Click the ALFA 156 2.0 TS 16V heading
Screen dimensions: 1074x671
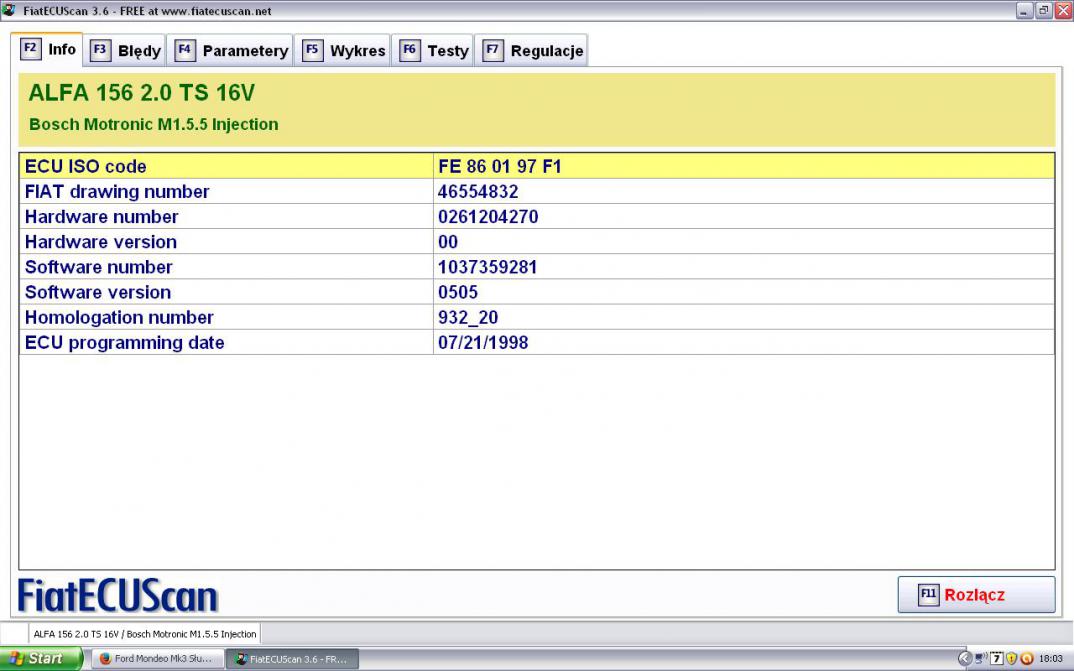(x=142, y=92)
